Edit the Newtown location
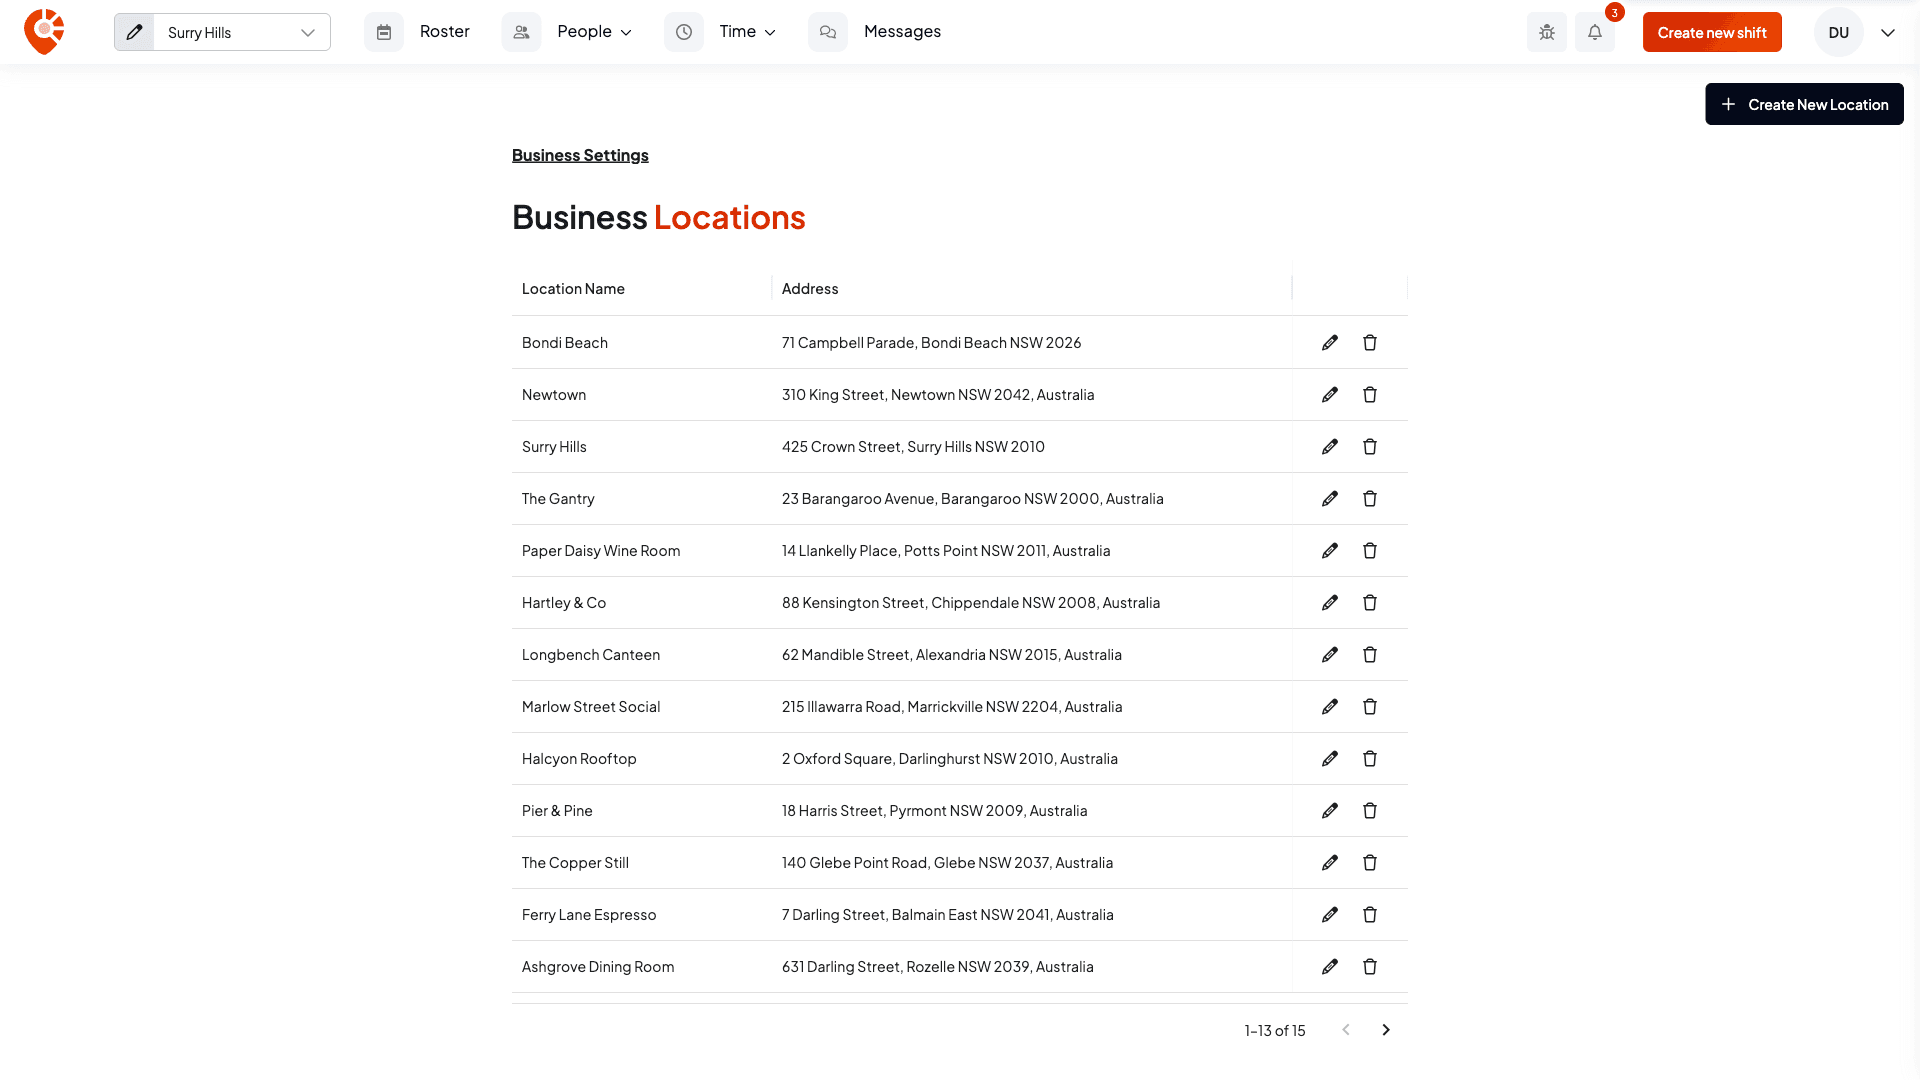The image size is (1920, 1080). tap(1330, 395)
